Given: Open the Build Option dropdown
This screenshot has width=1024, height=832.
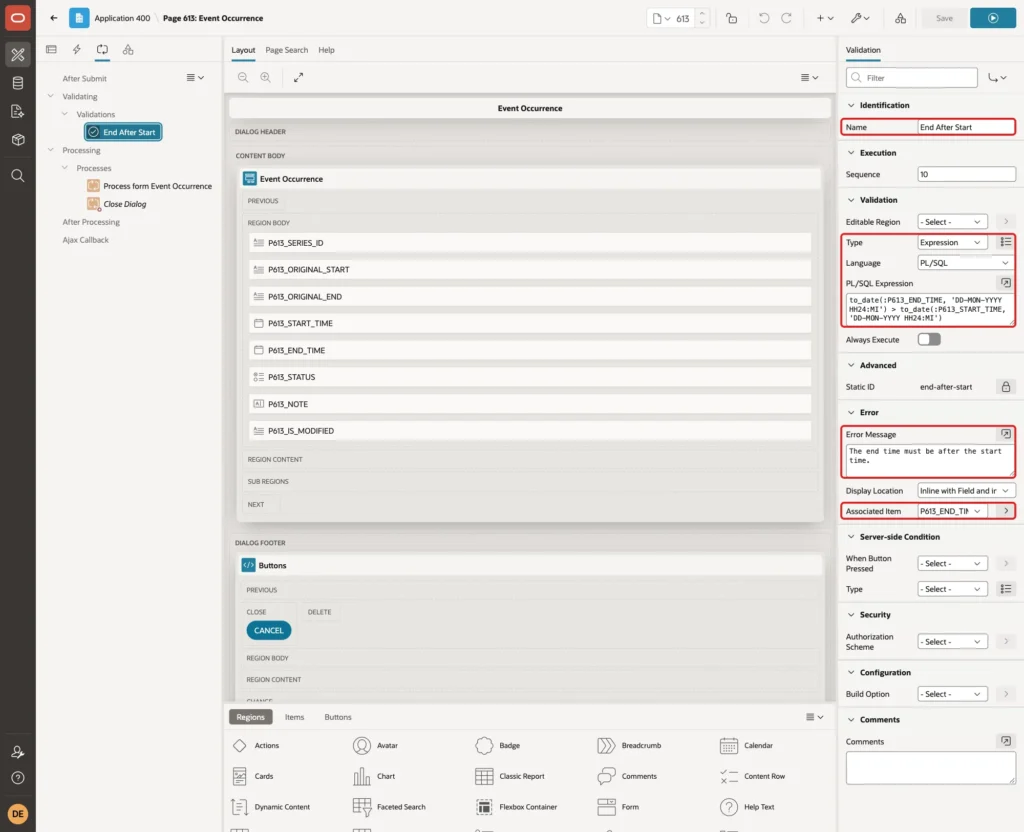Looking at the screenshot, I should pyautogui.click(x=952, y=694).
